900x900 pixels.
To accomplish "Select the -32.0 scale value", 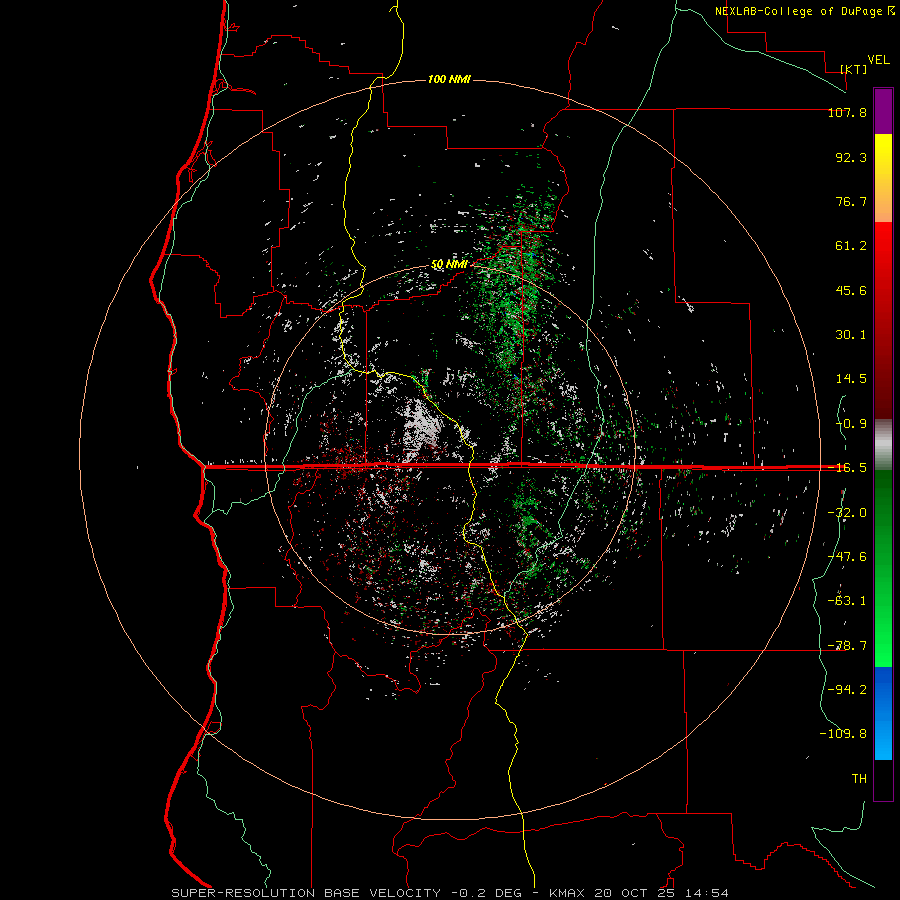I will pyautogui.click(x=847, y=513).
